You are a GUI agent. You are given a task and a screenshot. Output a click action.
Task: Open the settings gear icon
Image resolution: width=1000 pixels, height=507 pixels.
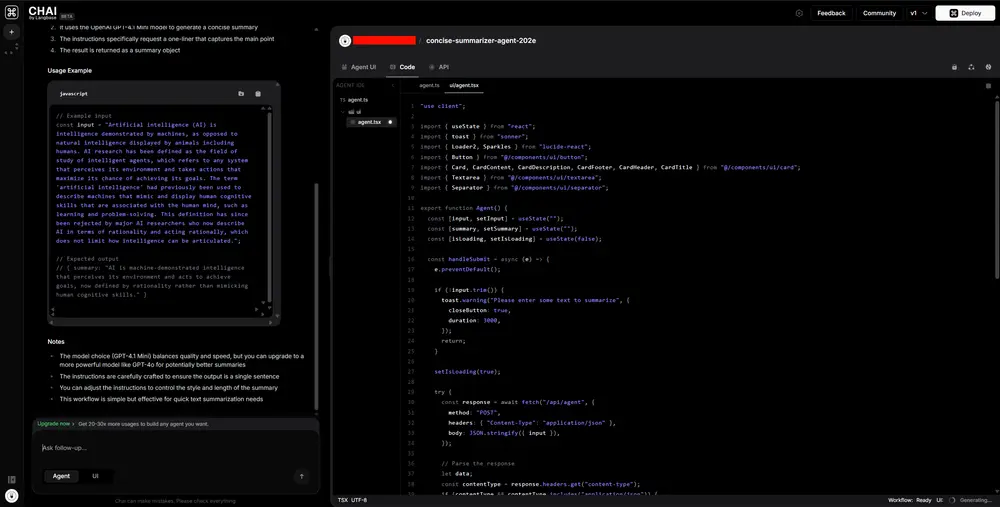pyautogui.click(x=799, y=13)
